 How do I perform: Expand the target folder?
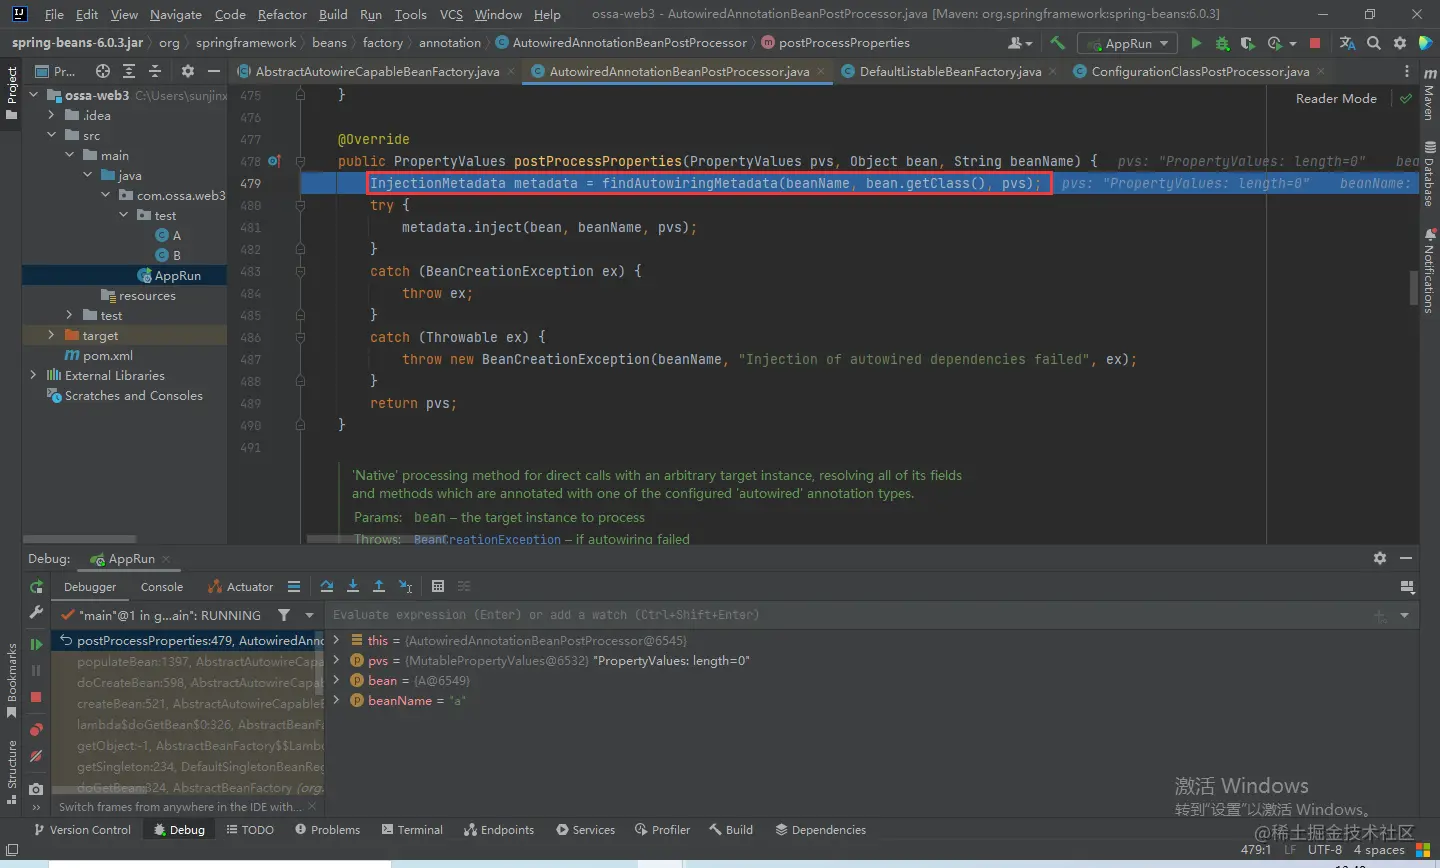[x=51, y=335]
